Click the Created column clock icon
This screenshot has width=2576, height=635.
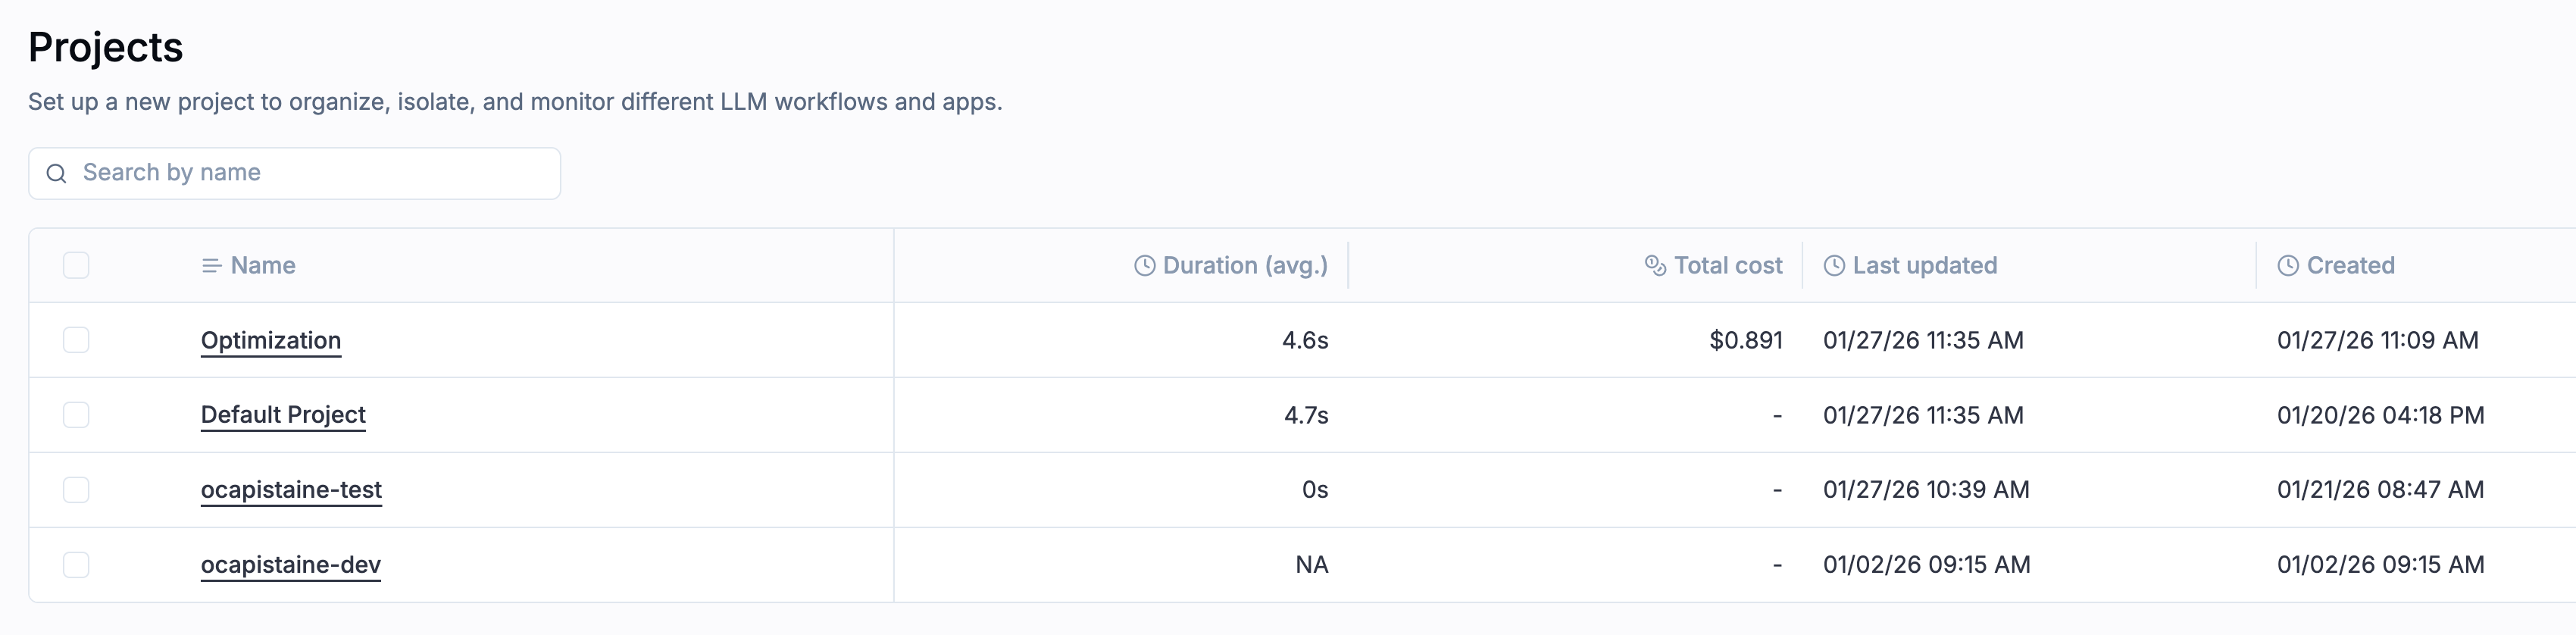2288,266
